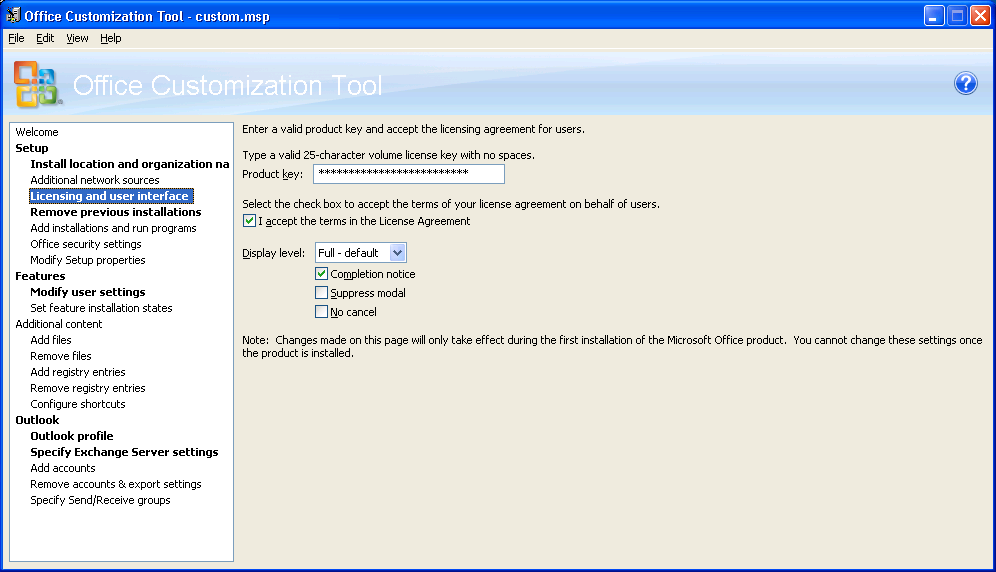
Task: Maximize the Office Customization Tool window
Action: click(957, 16)
